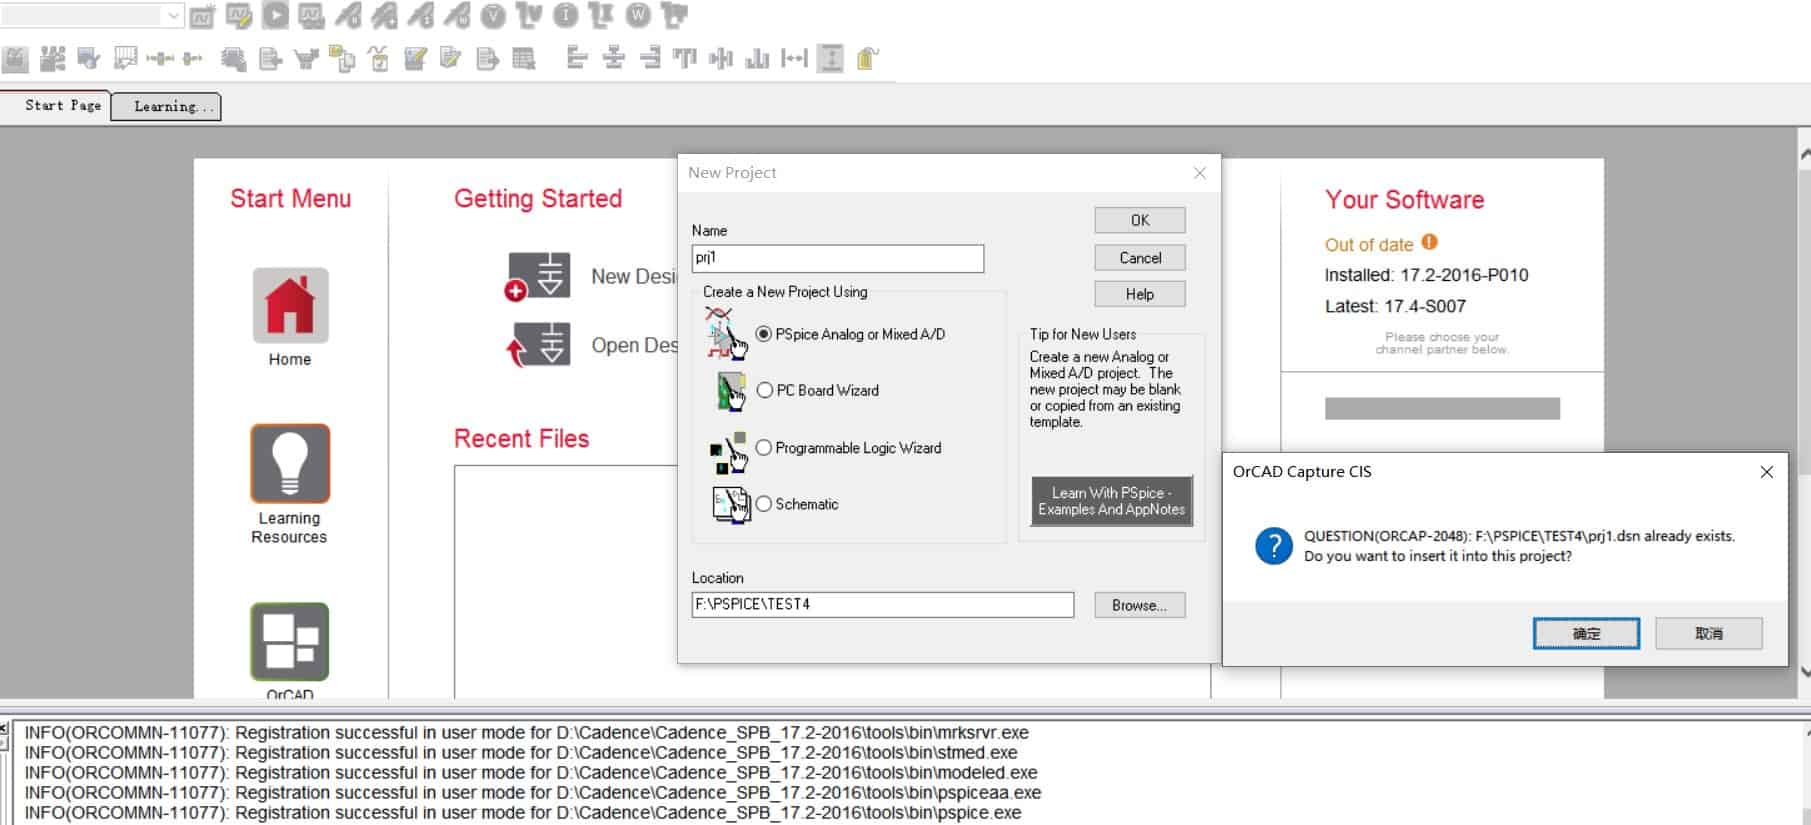Click Learn With PSpice Examples And AppNotes

(x=1112, y=501)
